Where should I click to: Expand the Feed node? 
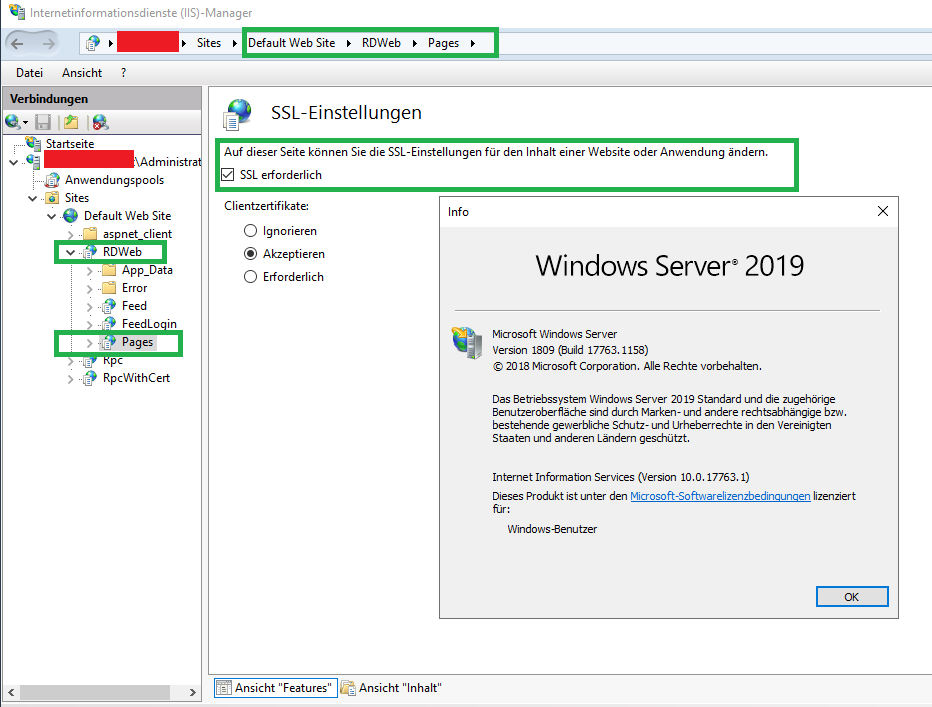click(90, 306)
